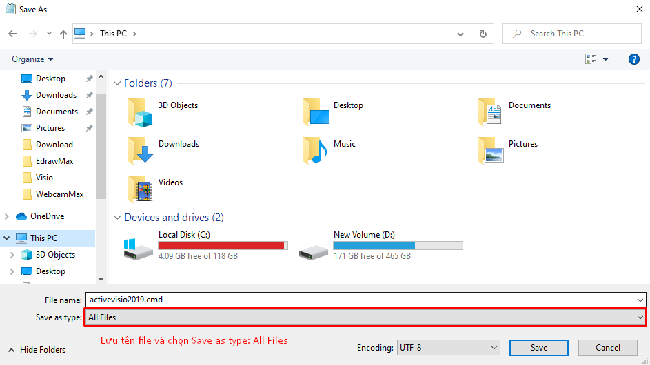Open the Download folder in sidebar
650x365 pixels.
pyautogui.click(x=54, y=144)
